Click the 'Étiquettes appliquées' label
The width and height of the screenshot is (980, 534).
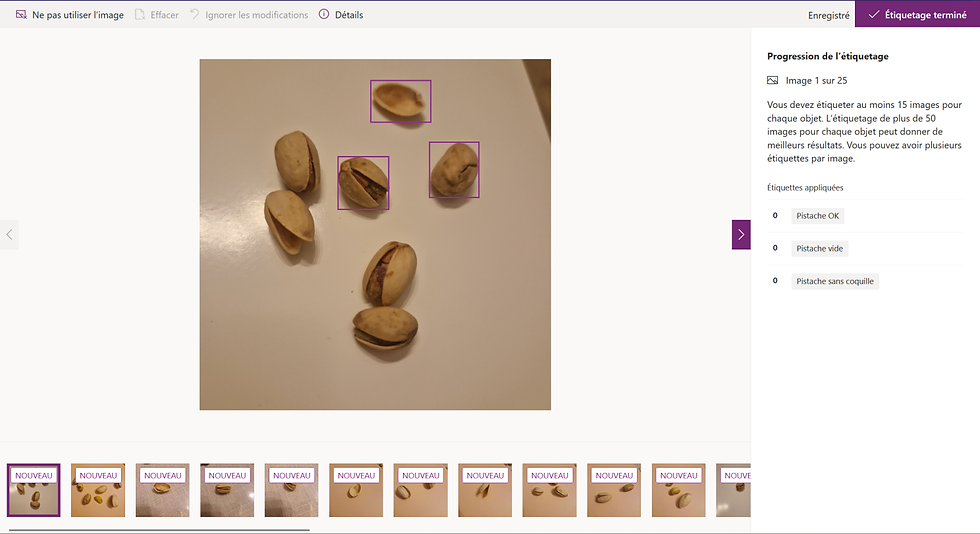(805, 188)
